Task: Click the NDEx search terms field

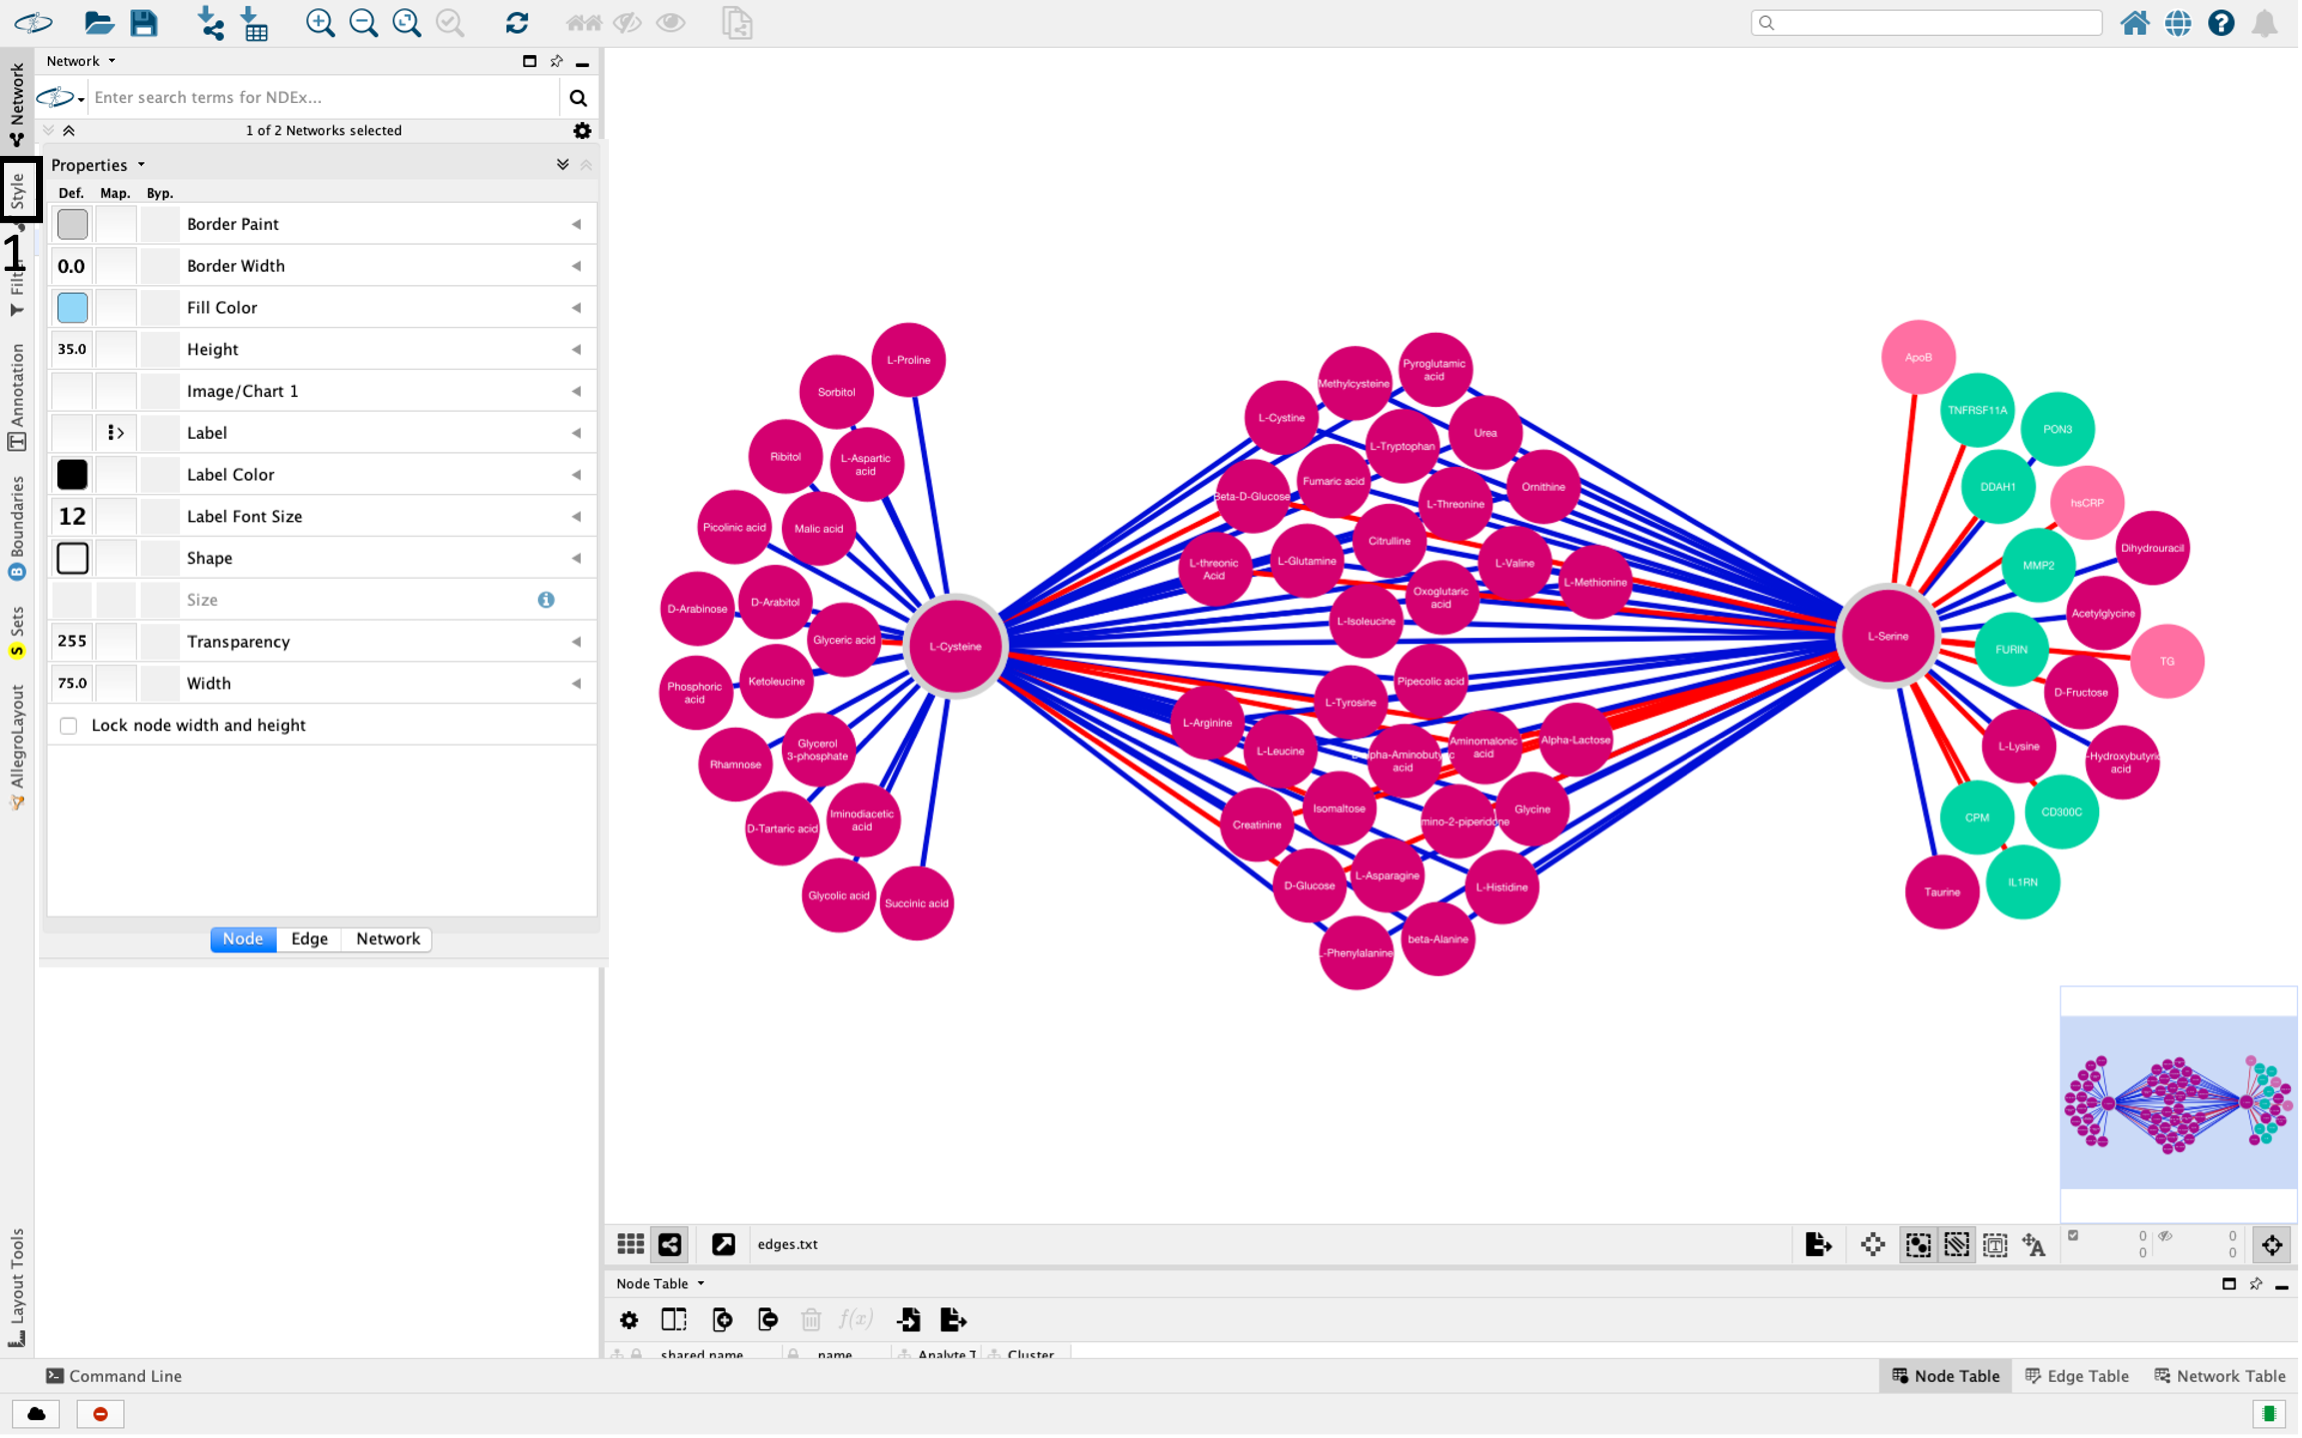Action: 320,97
